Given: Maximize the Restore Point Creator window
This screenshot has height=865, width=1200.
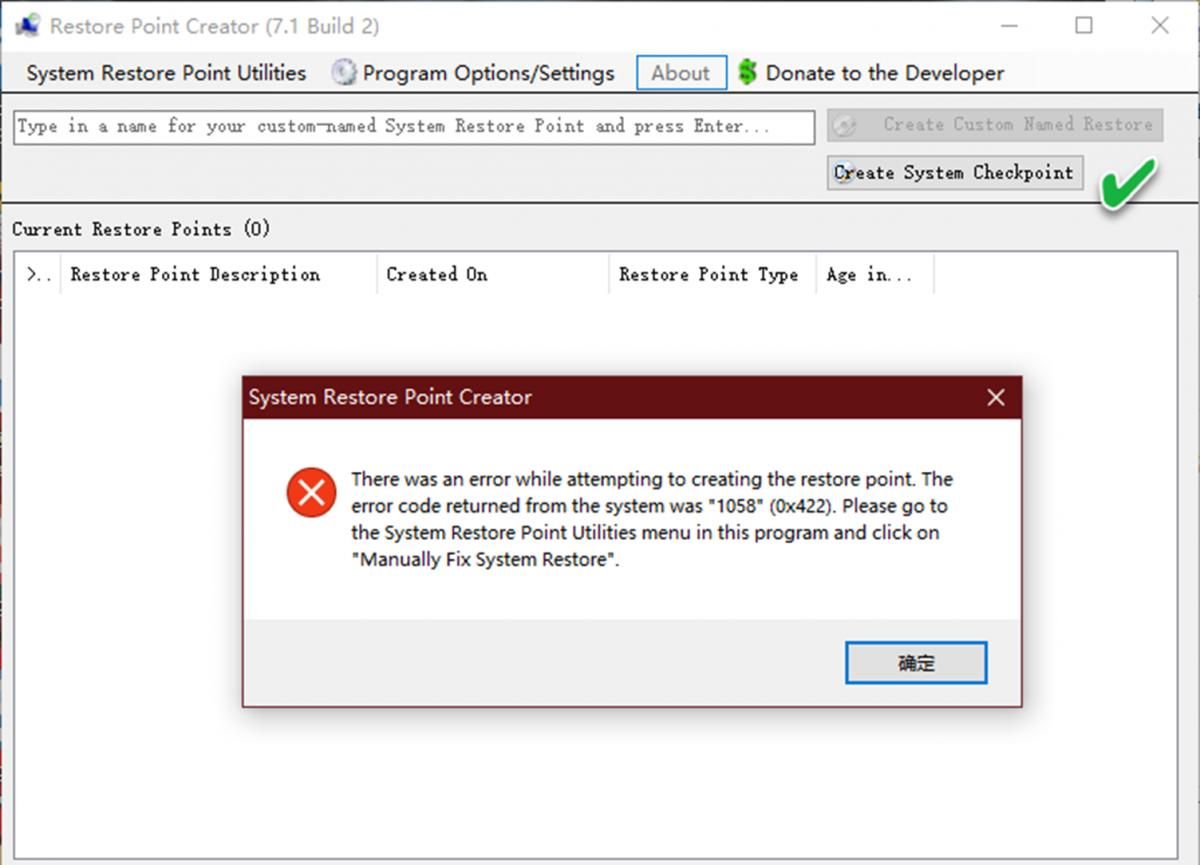Looking at the screenshot, I should point(1083,26).
